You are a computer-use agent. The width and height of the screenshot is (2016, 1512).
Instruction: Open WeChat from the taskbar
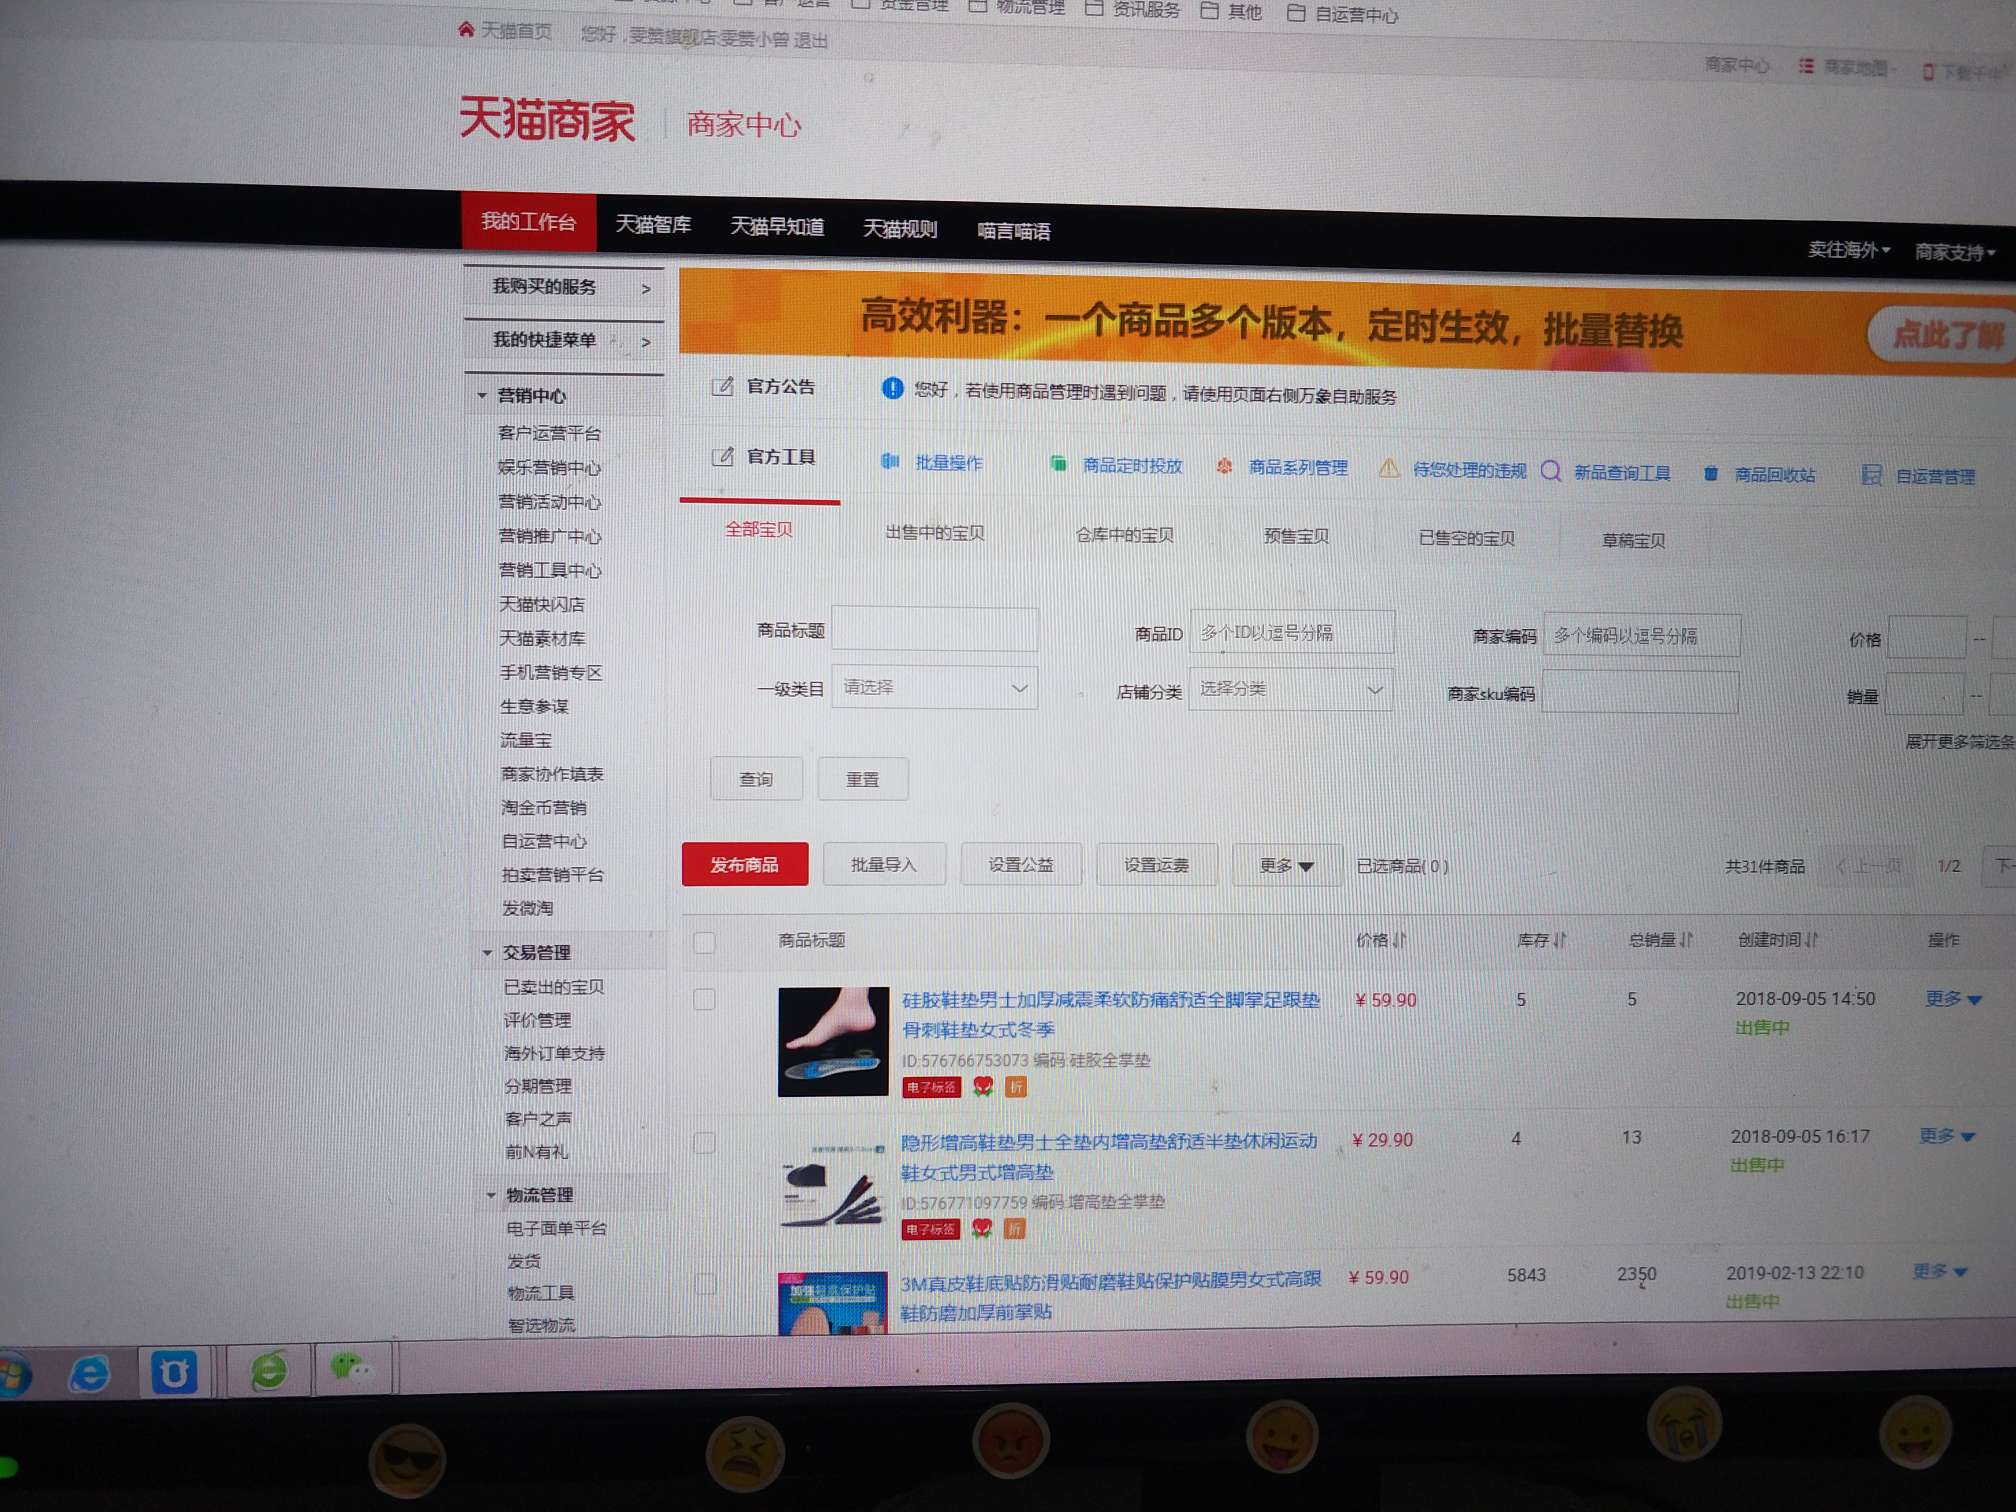click(351, 1366)
